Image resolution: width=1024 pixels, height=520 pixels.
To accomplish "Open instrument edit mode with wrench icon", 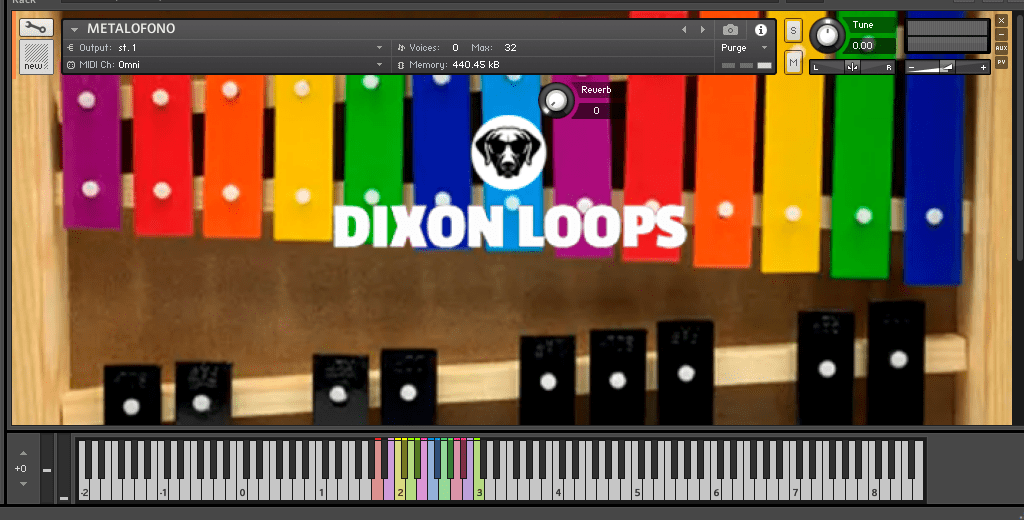I will coord(37,28).
